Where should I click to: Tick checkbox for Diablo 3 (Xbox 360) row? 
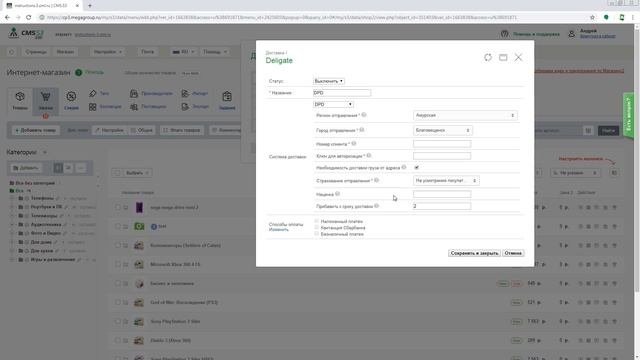point(118,340)
